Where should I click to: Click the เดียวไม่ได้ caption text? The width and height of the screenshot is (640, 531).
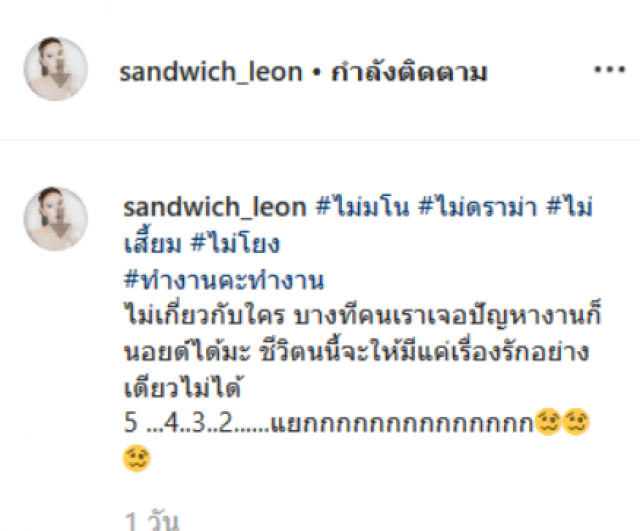click(x=183, y=386)
